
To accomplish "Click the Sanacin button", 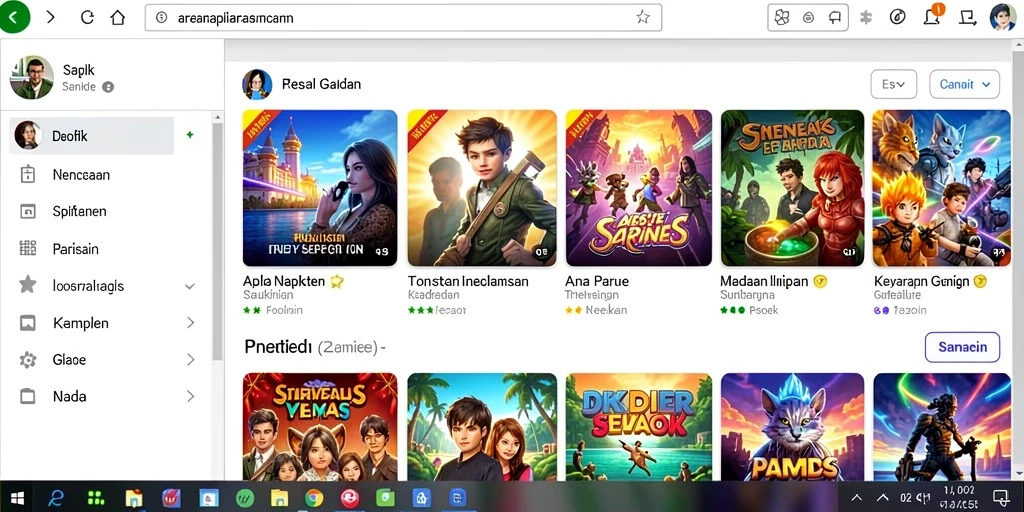I will coord(962,347).
